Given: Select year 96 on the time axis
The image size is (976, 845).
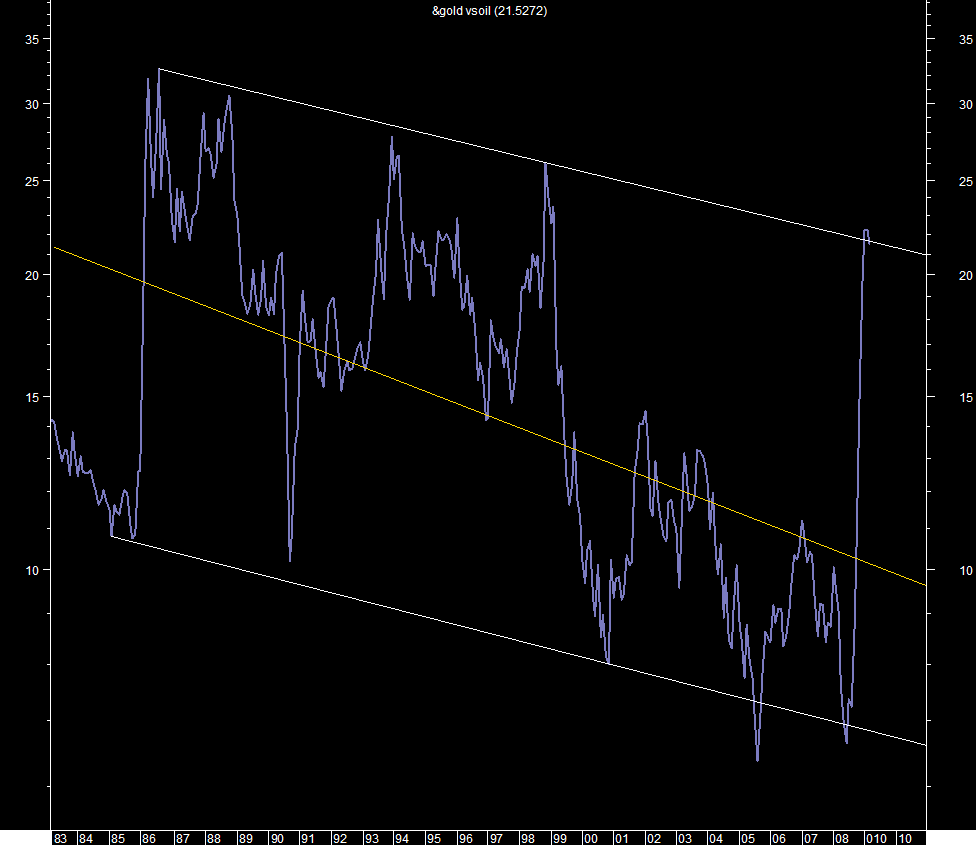Looking at the screenshot, I should point(466,838).
